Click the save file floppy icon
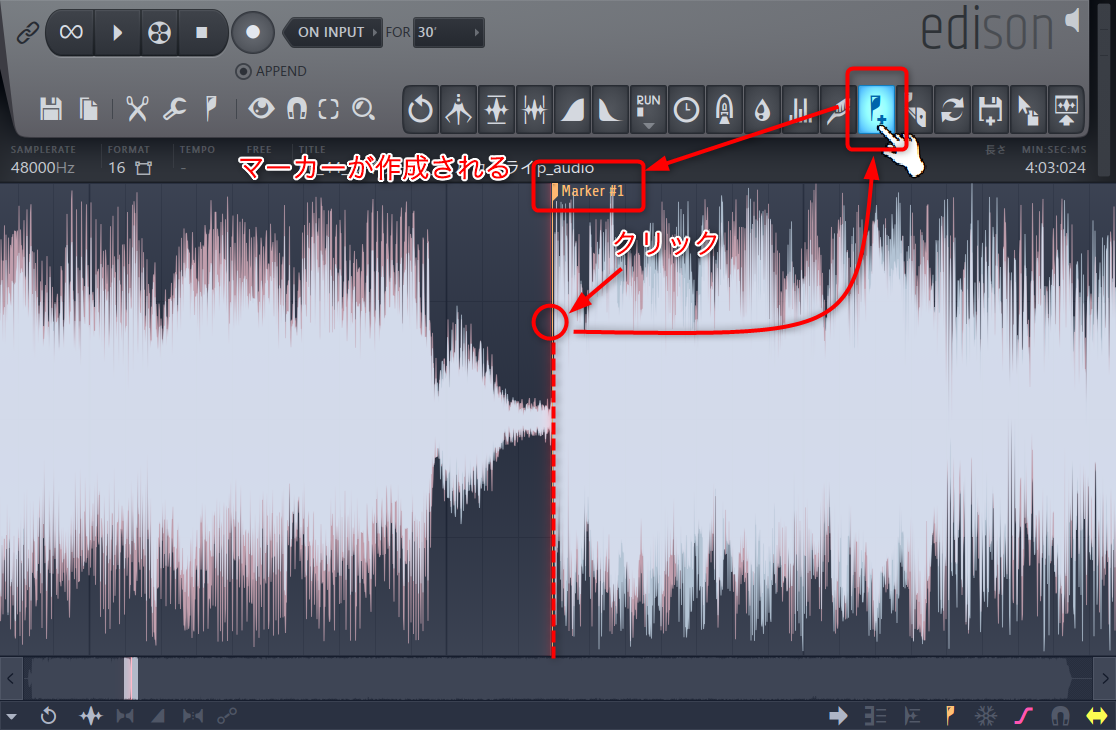This screenshot has height=730, width=1116. [51, 109]
